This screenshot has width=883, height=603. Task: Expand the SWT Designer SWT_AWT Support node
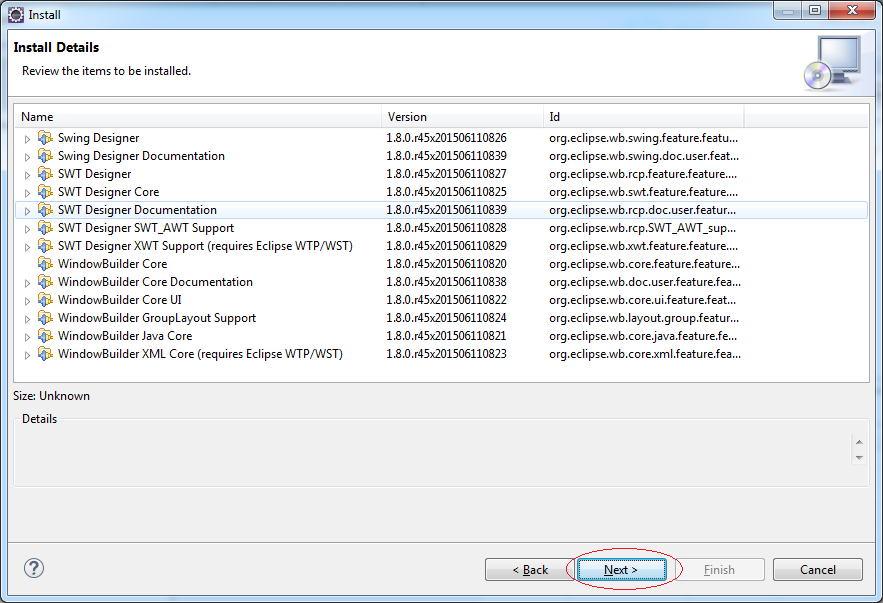click(x=27, y=229)
